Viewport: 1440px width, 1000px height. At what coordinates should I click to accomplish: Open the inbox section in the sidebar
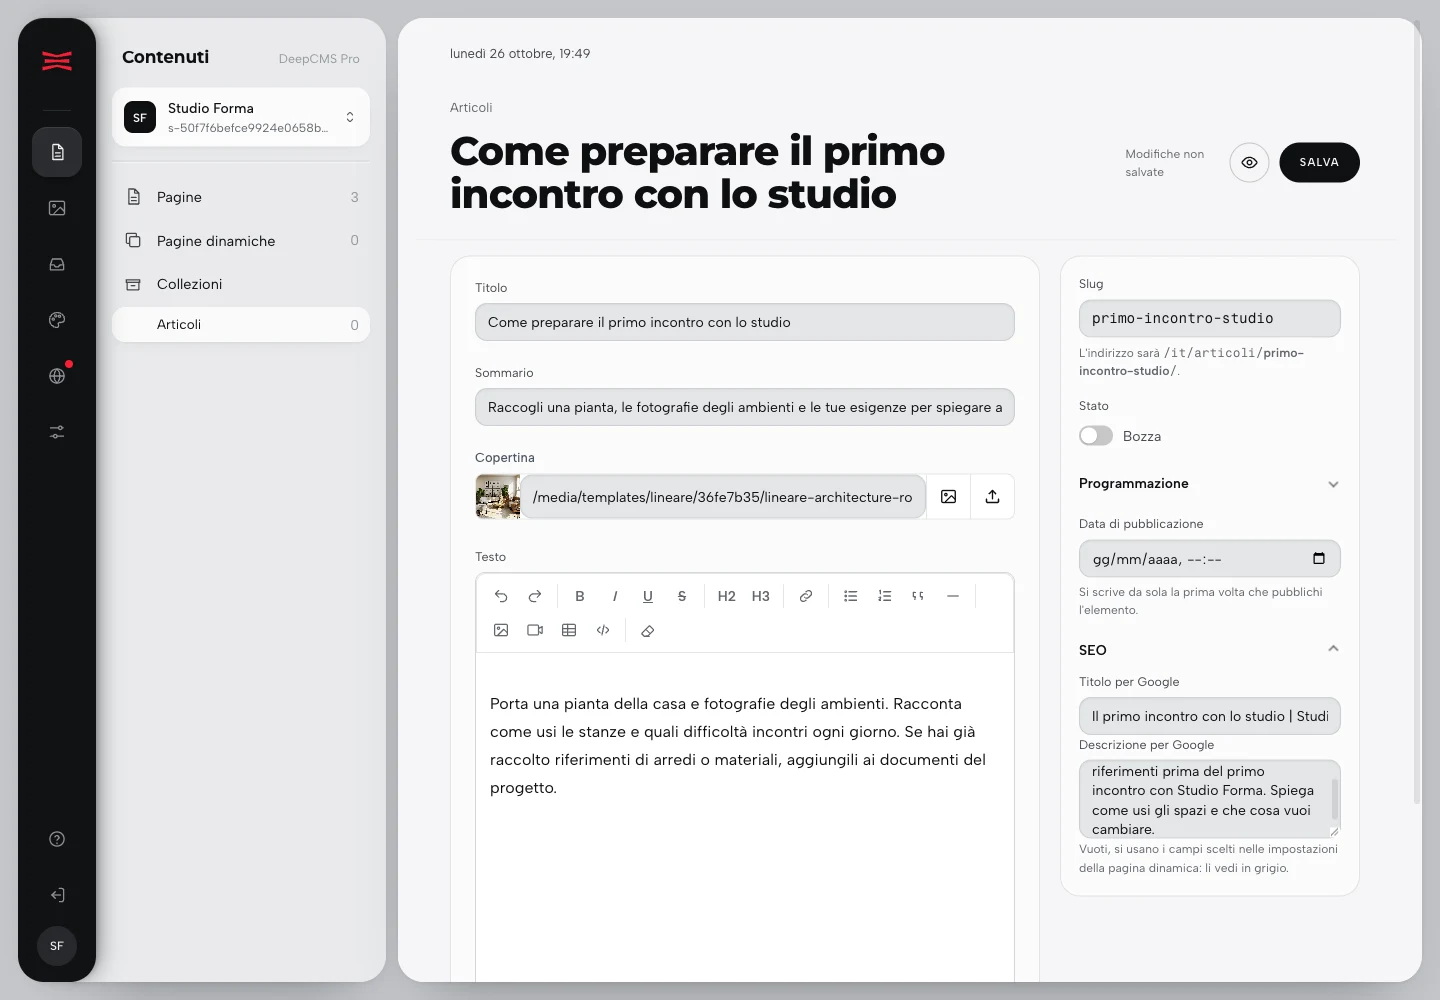click(x=57, y=264)
